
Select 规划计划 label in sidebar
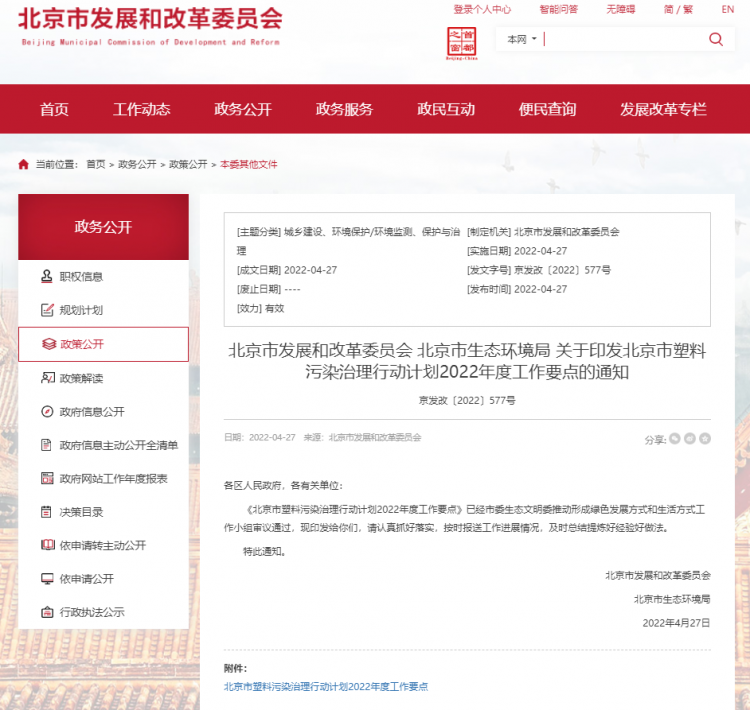click(81, 310)
